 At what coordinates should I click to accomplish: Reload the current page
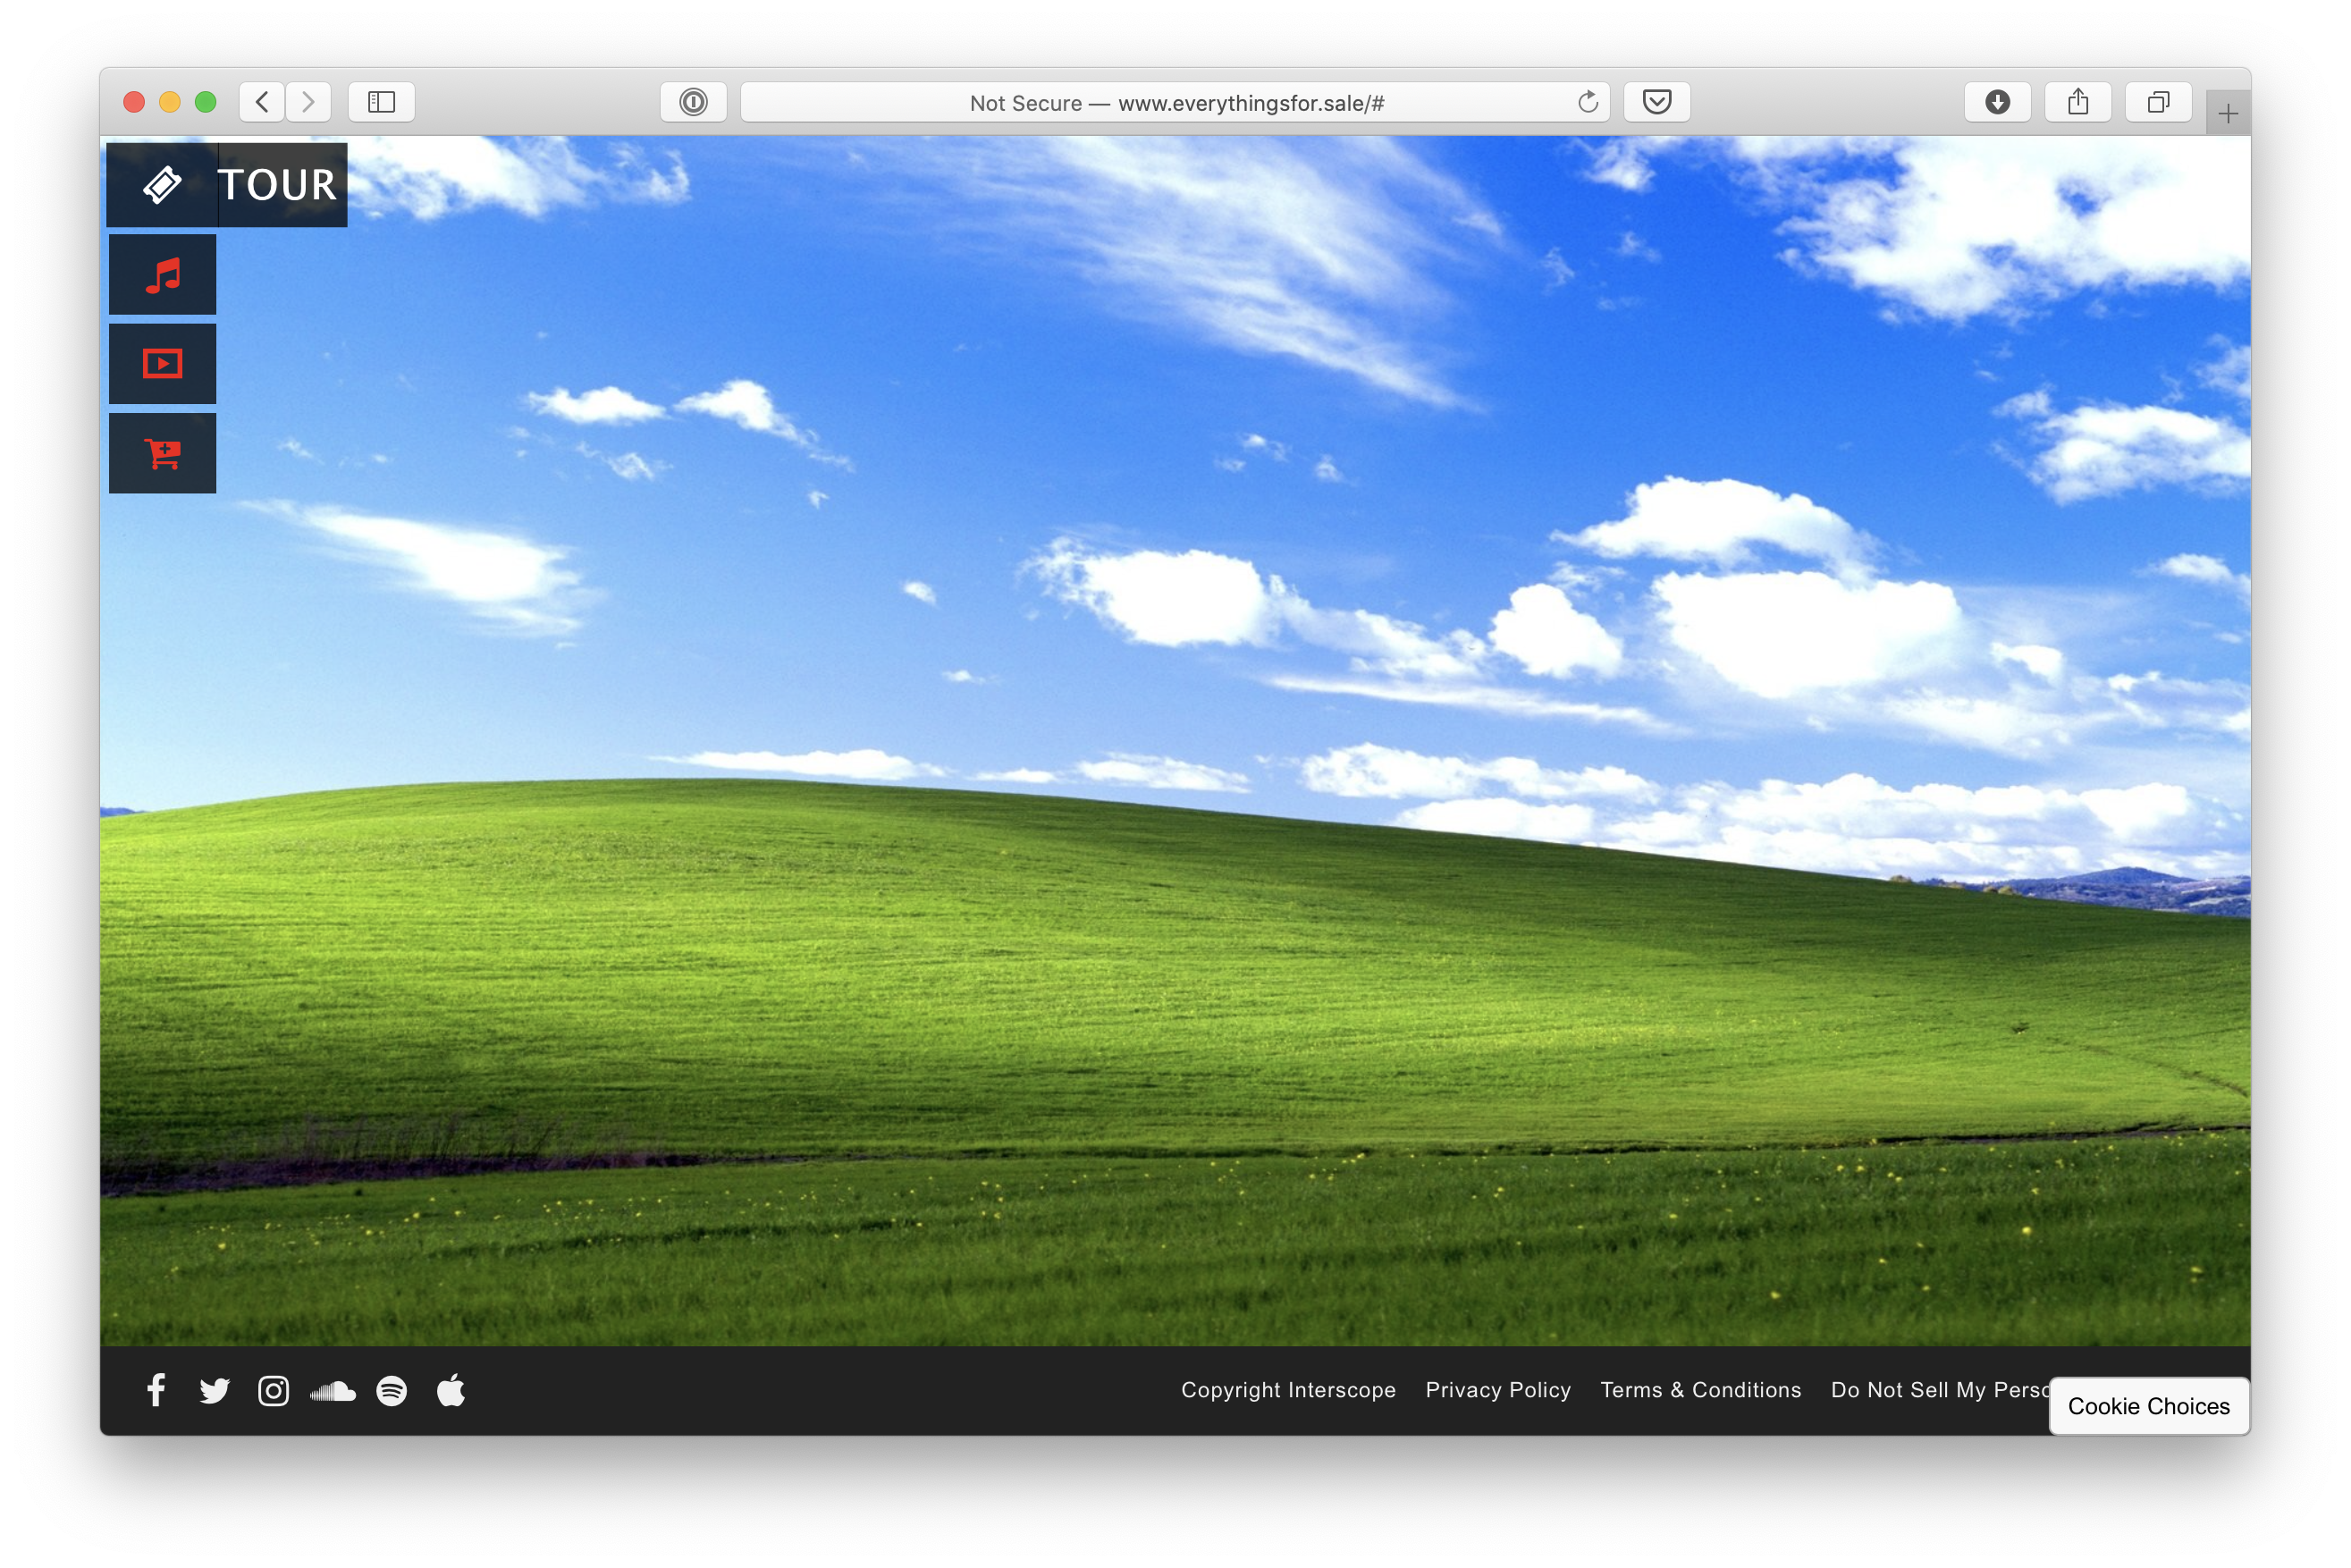(x=1587, y=102)
